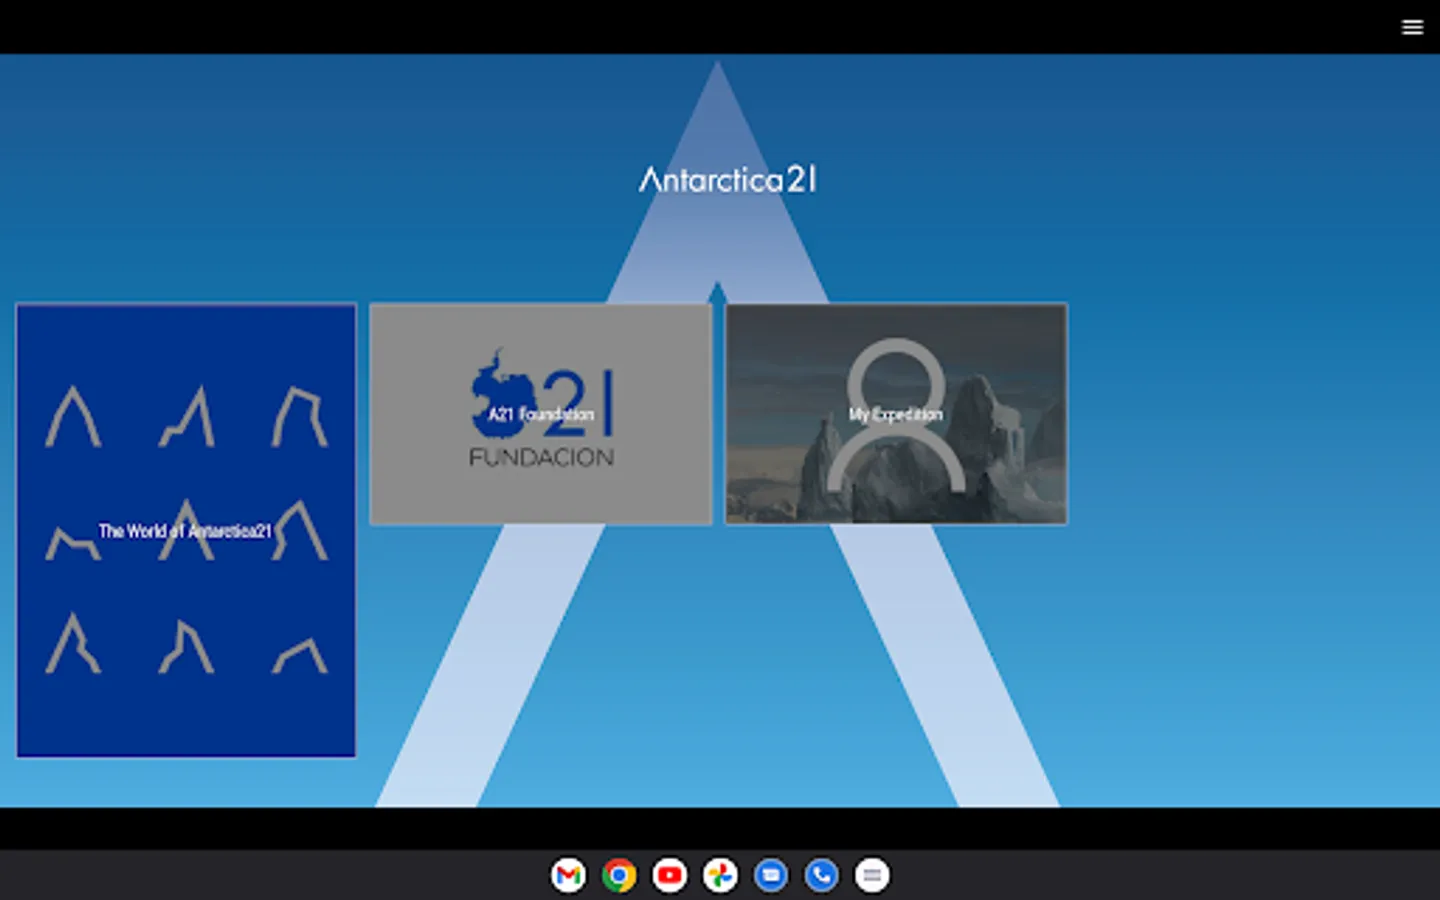Open the My Expedition tile
The height and width of the screenshot is (900, 1440).
[896, 414]
